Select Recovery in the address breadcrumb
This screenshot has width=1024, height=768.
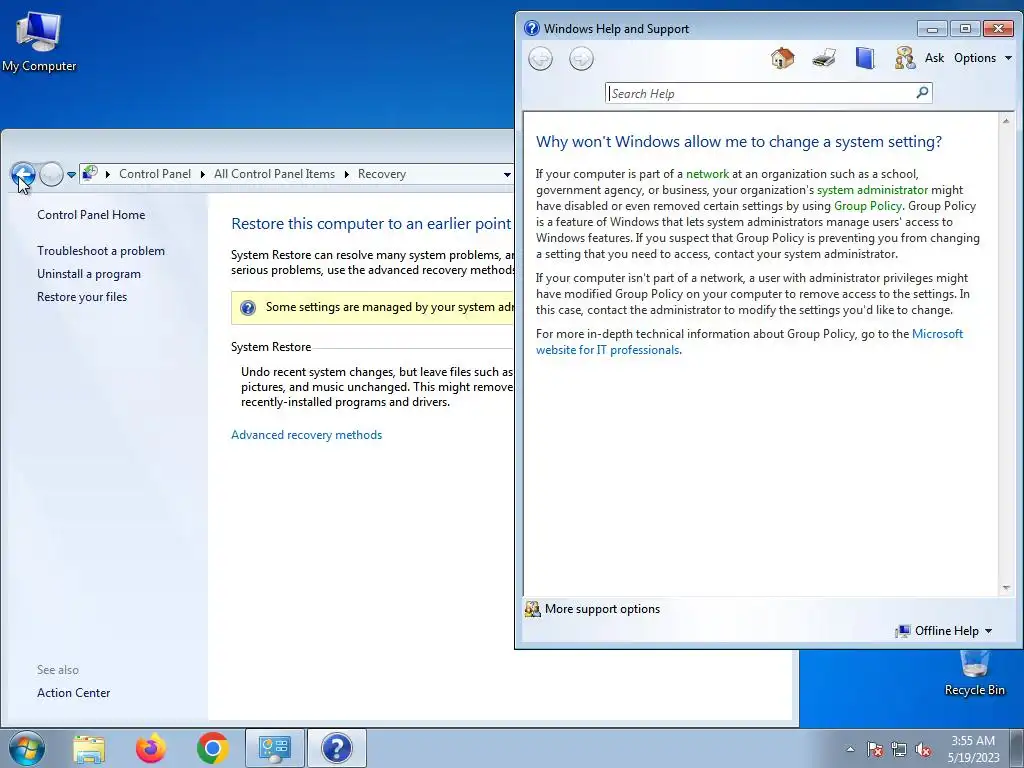[x=382, y=174]
